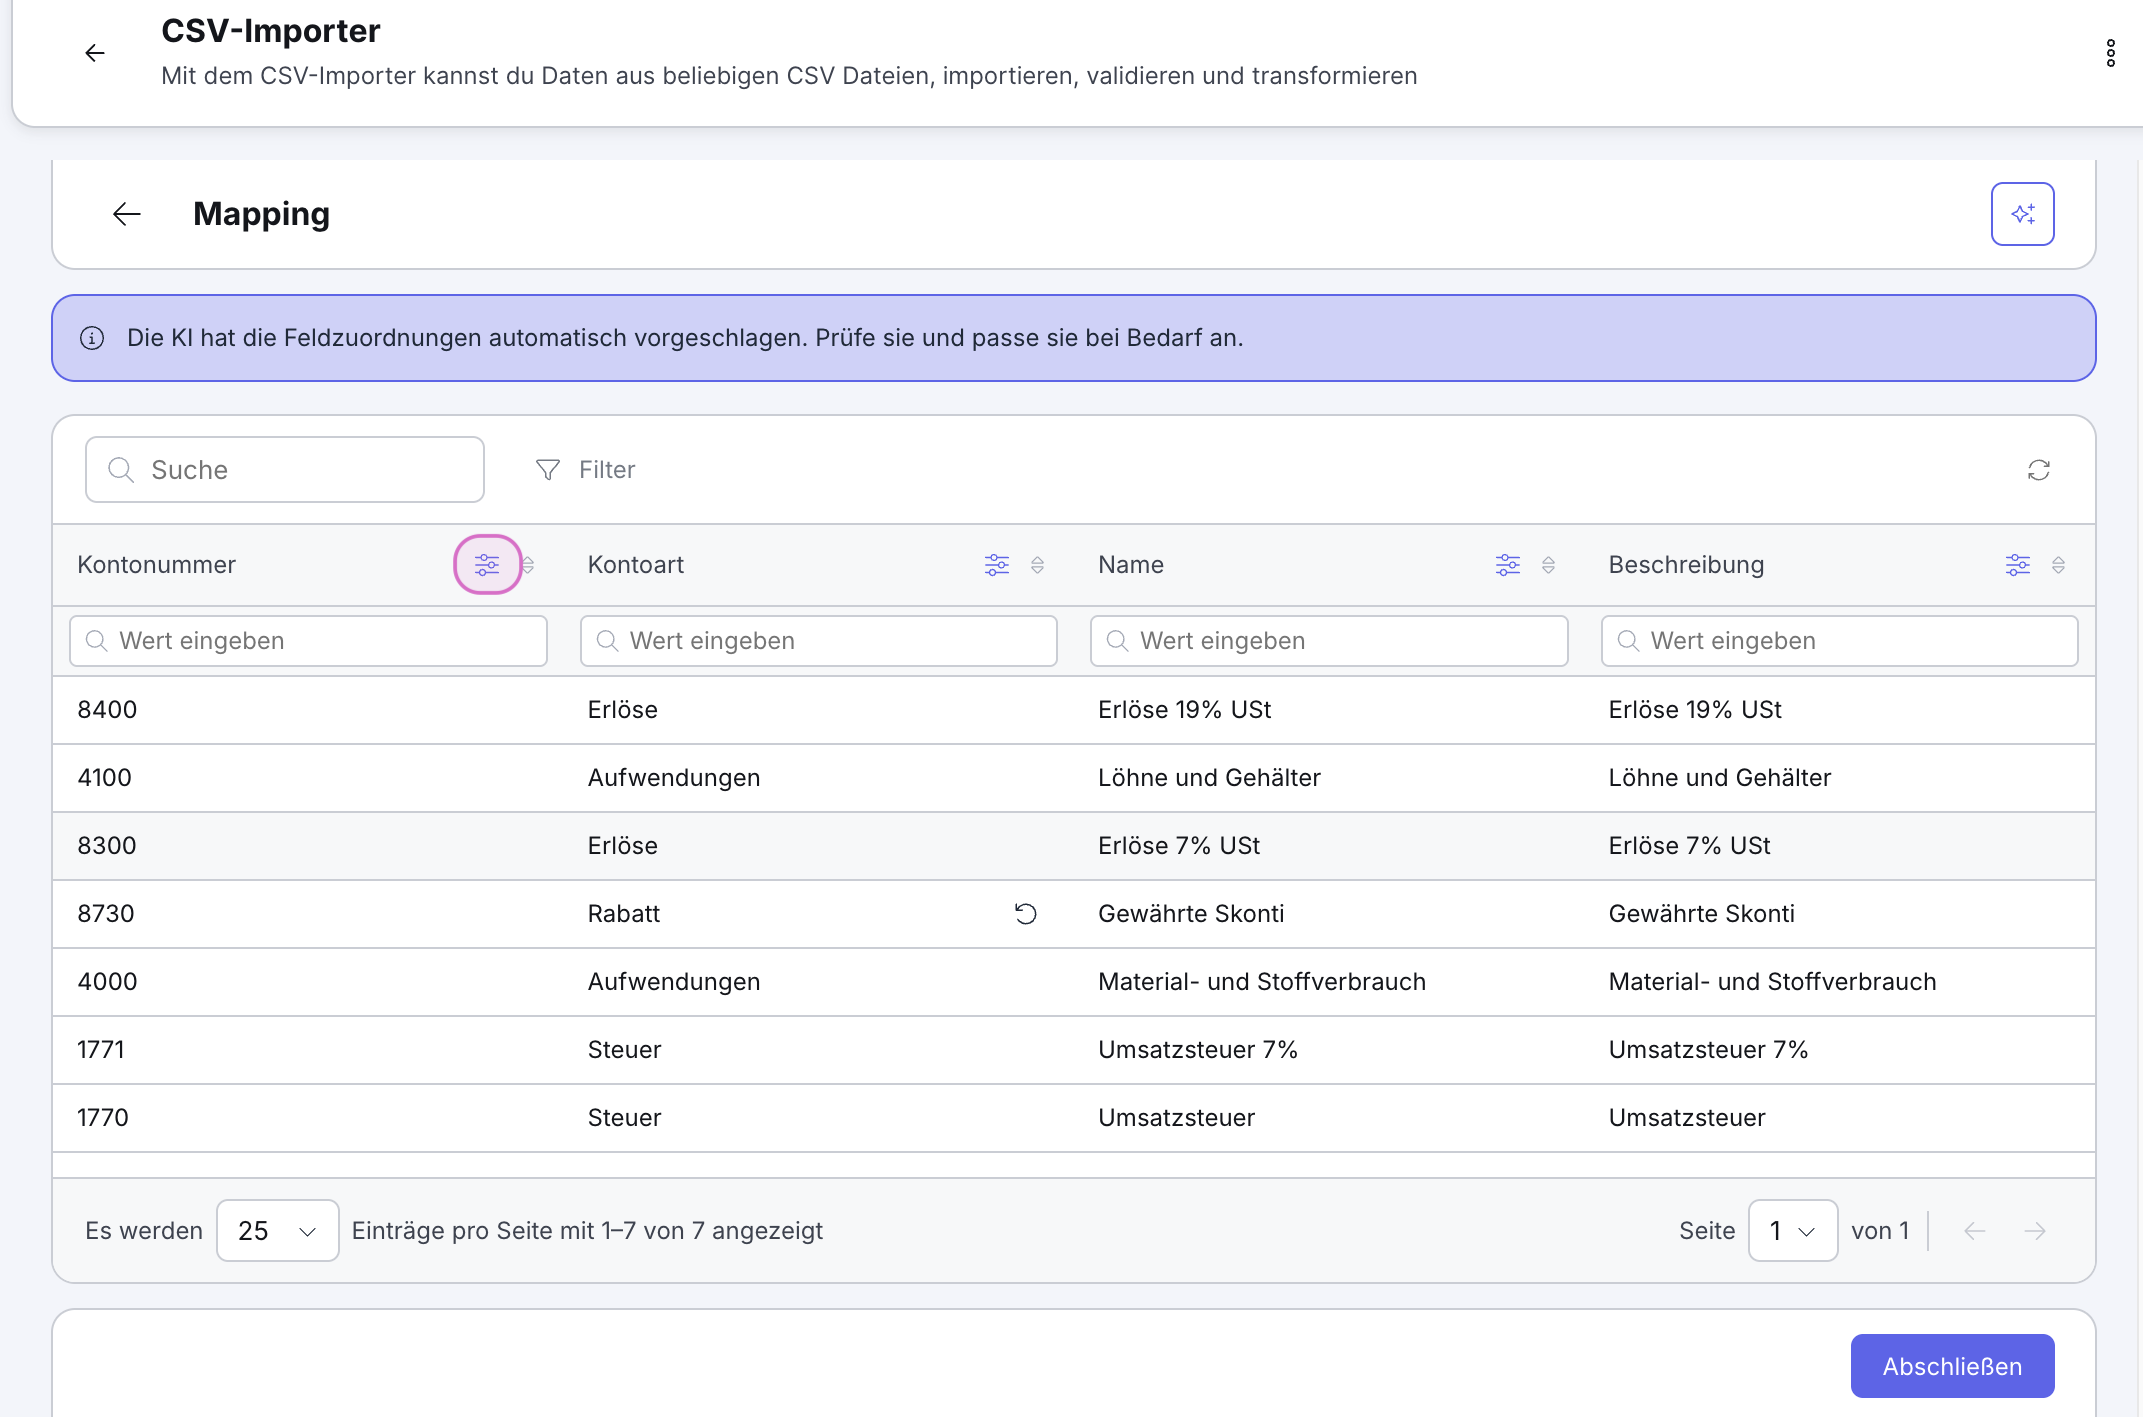
Task: Reset the Rabatt value with undo icon
Action: pyautogui.click(x=1026, y=913)
